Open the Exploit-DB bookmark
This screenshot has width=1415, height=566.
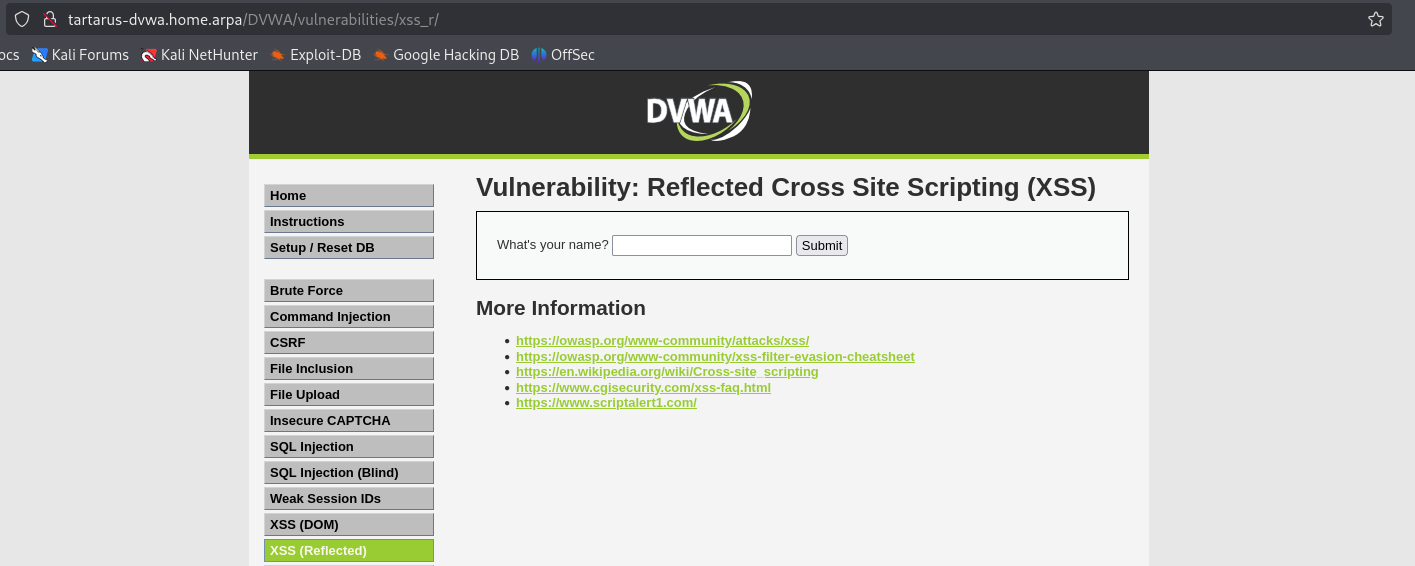(x=315, y=55)
